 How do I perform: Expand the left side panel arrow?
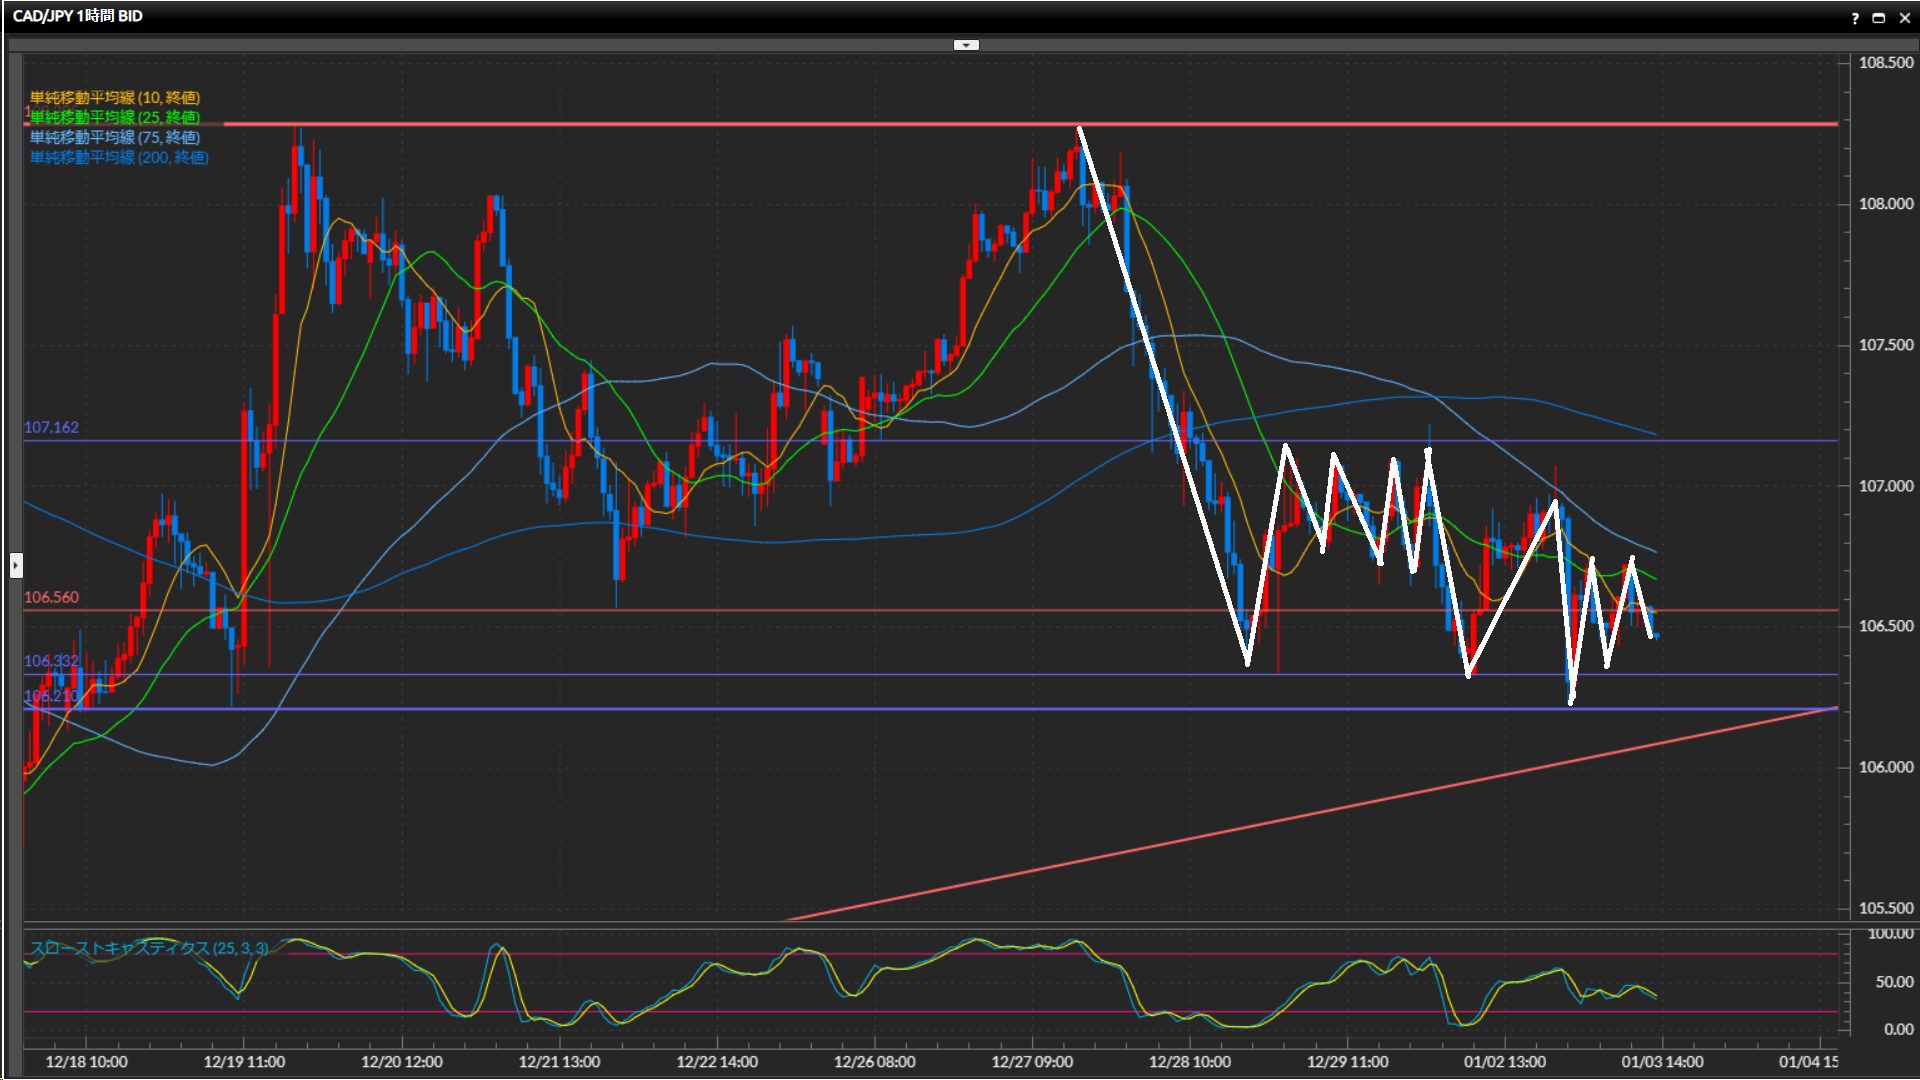click(16, 566)
